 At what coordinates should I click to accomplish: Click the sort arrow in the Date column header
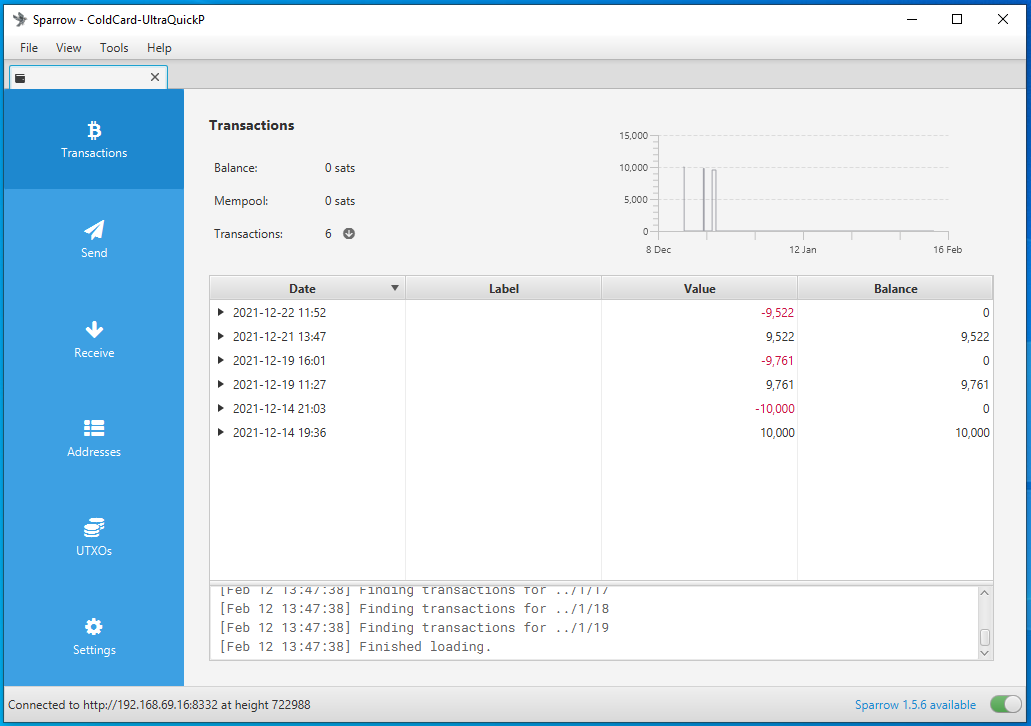395,288
